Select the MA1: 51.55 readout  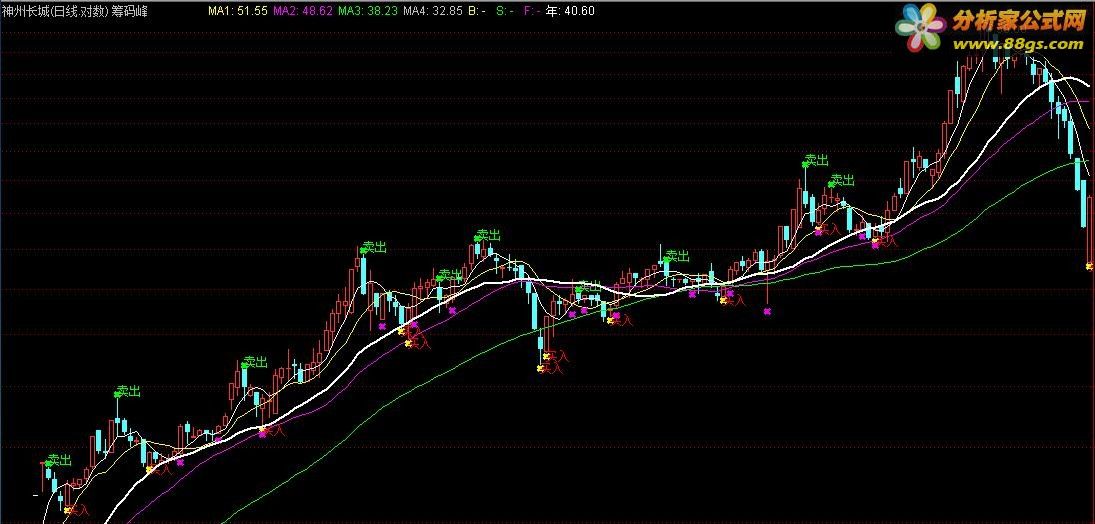[237, 11]
